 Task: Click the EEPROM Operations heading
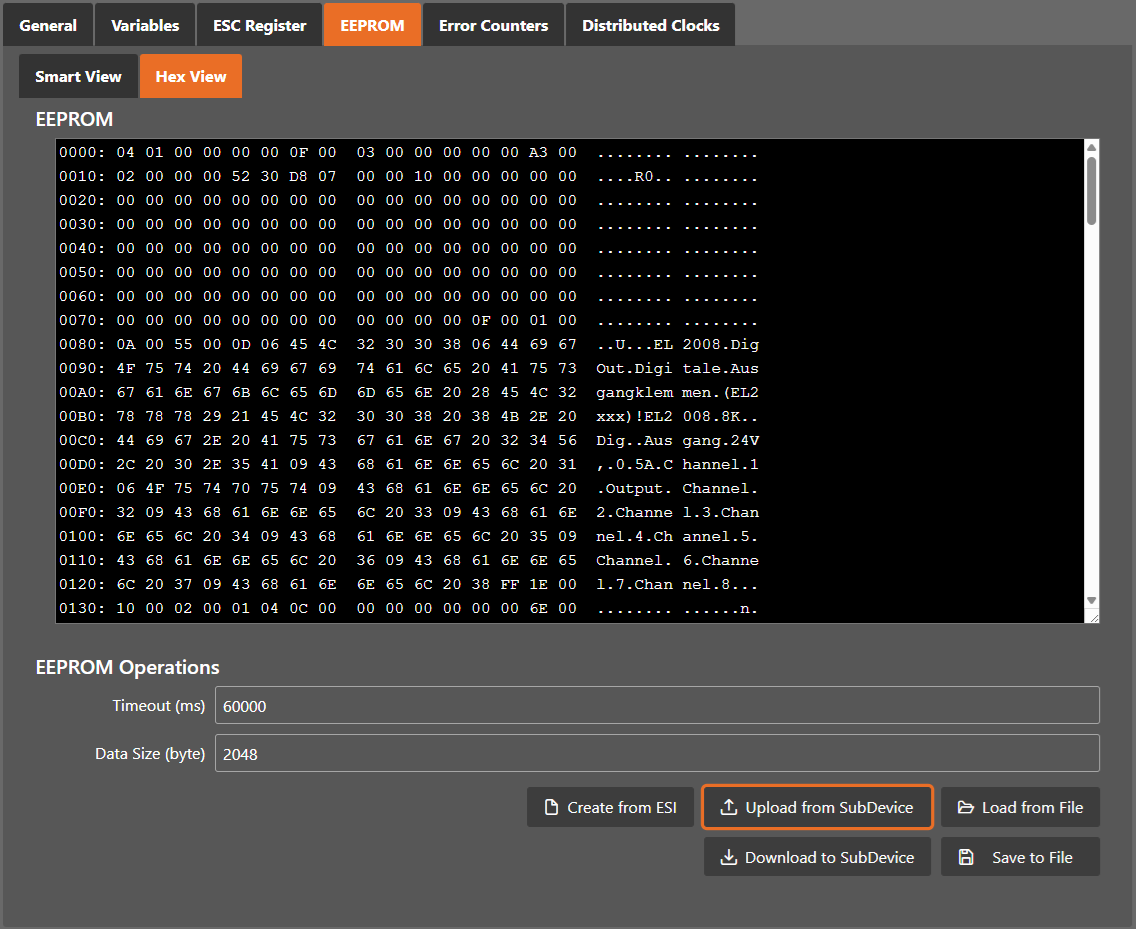(x=128, y=667)
